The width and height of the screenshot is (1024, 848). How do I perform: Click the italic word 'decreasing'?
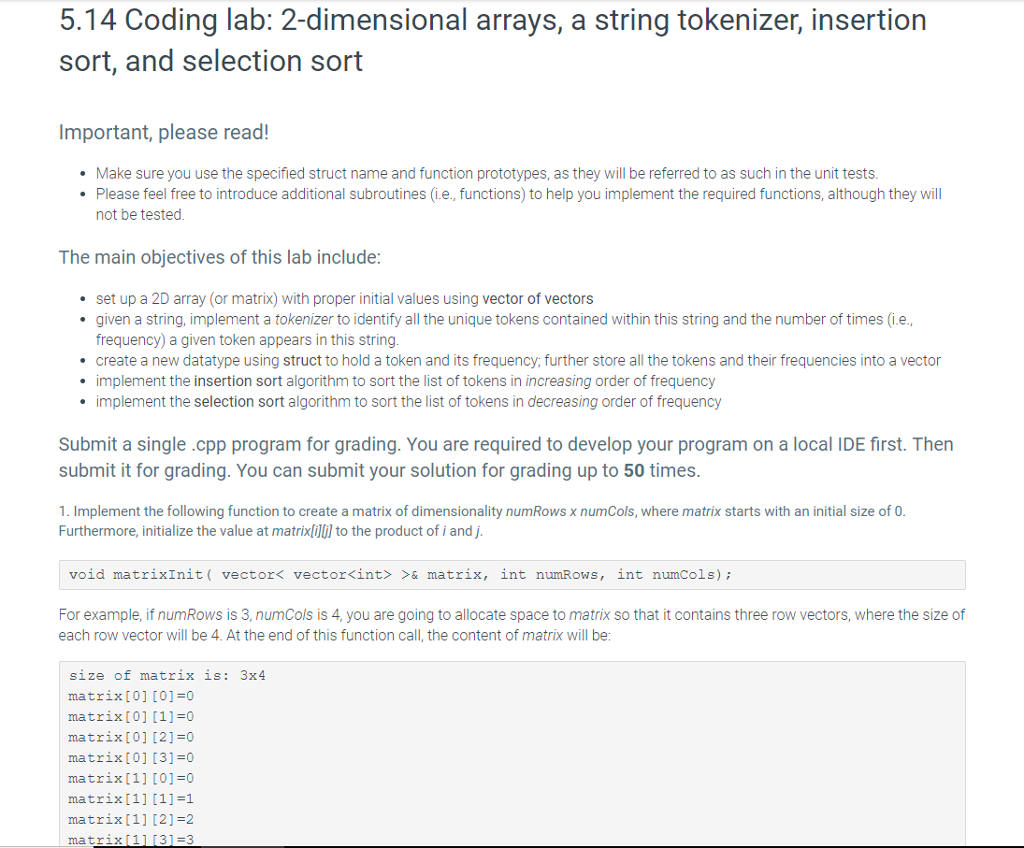(x=562, y=402)
